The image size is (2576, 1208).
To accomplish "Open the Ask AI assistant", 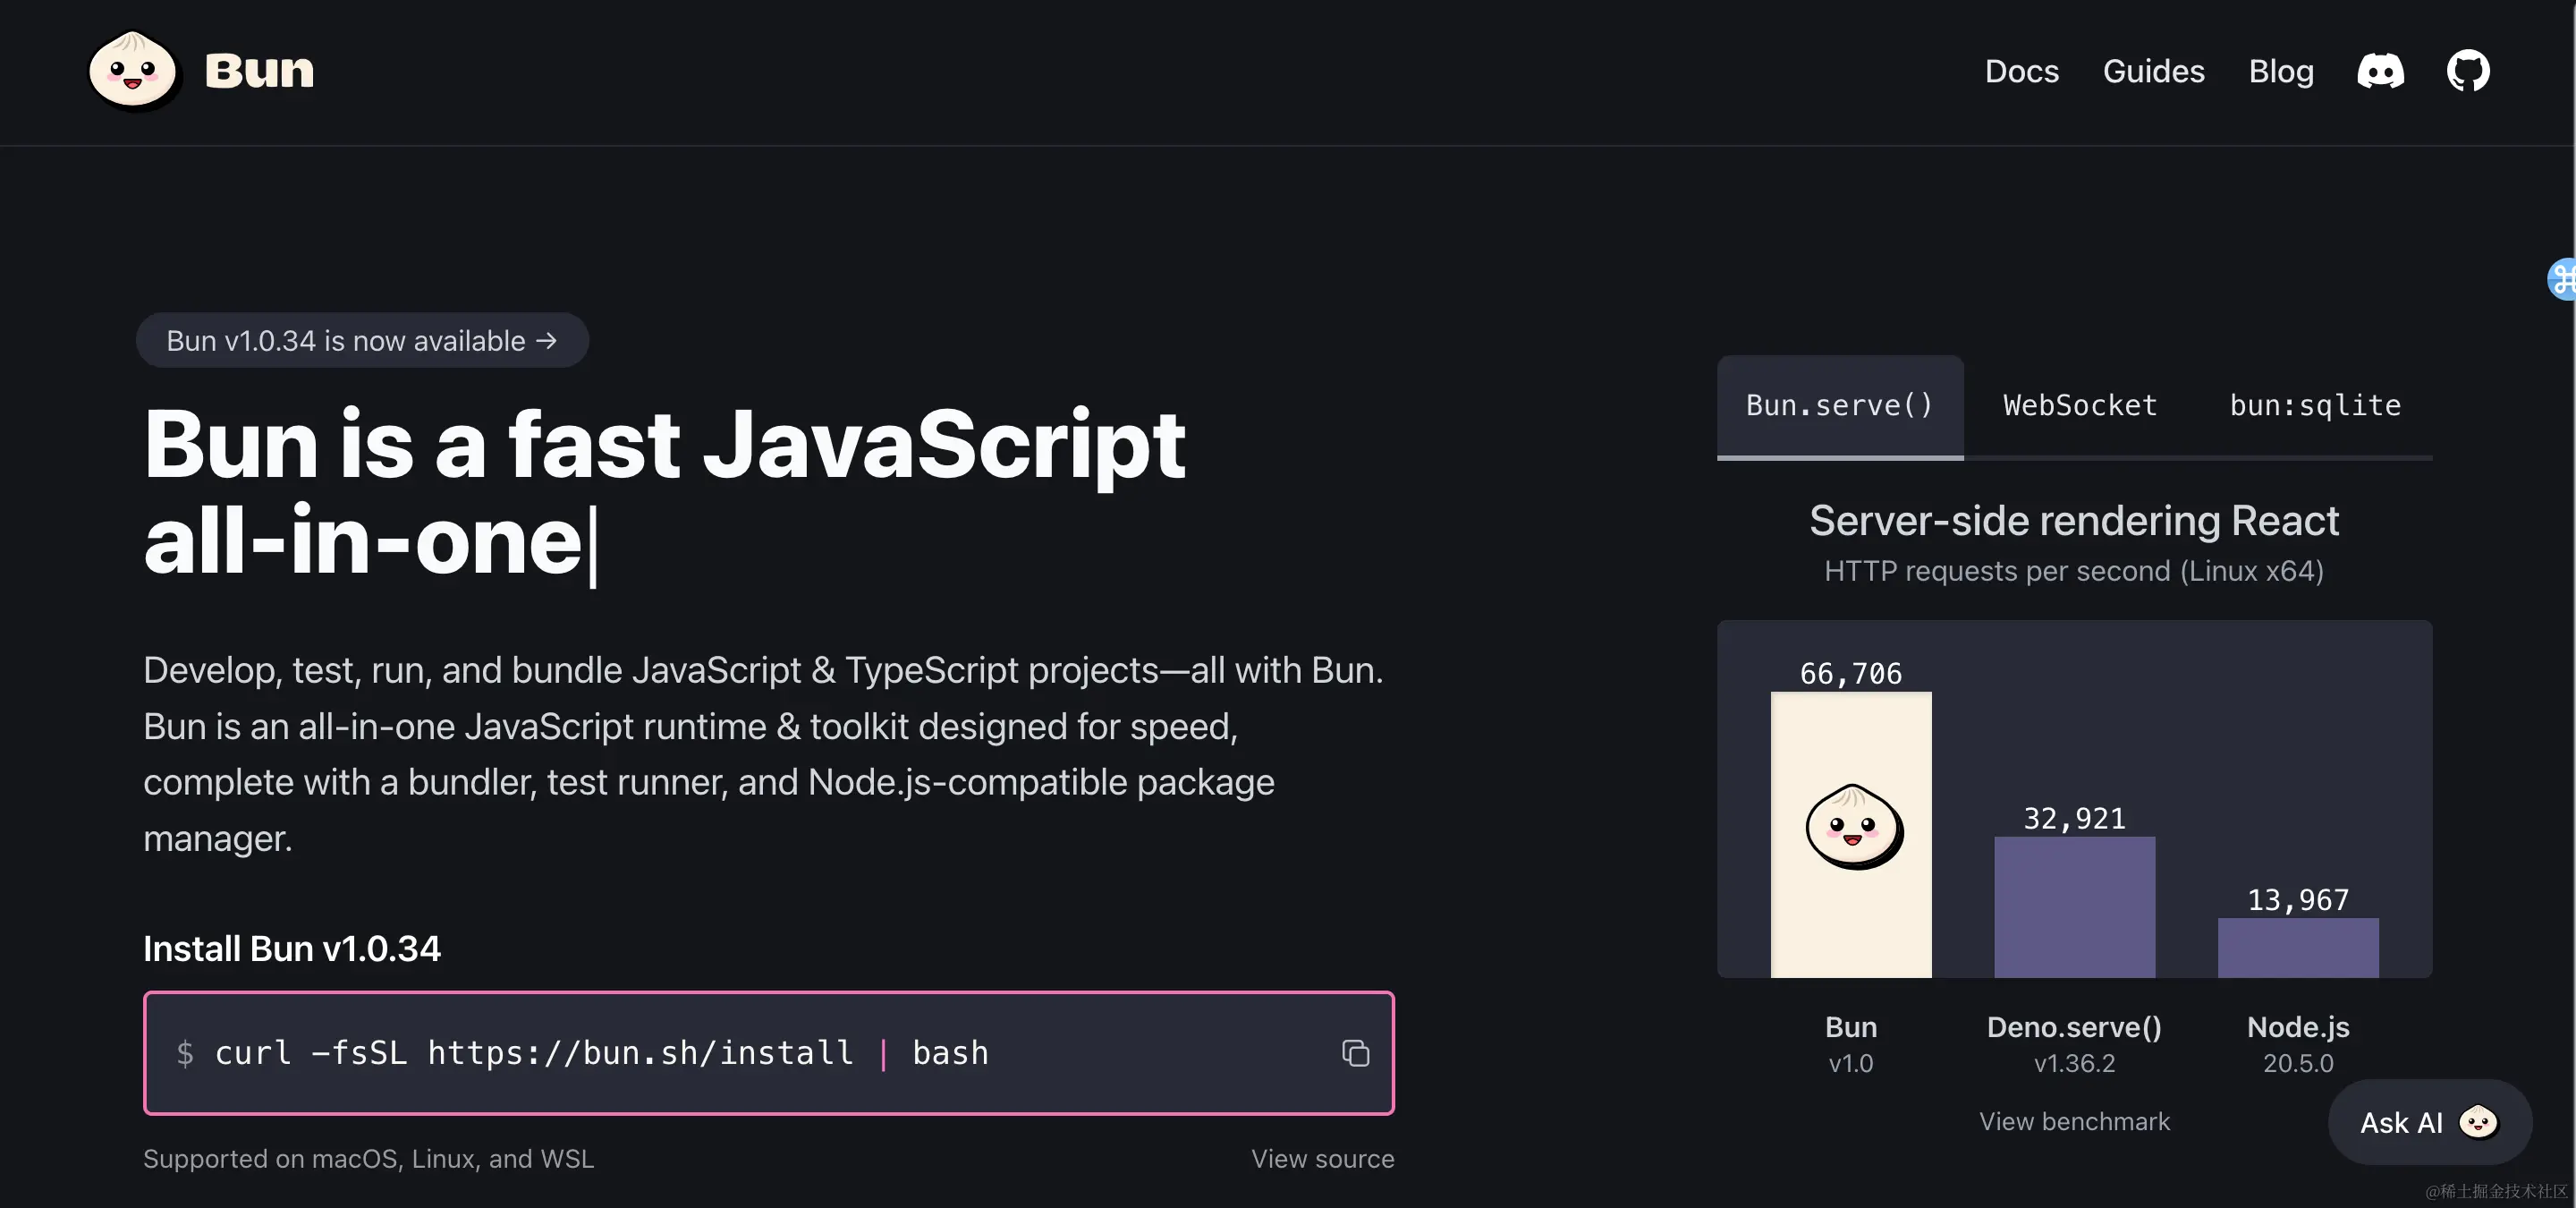I will coord(2430,1122).
